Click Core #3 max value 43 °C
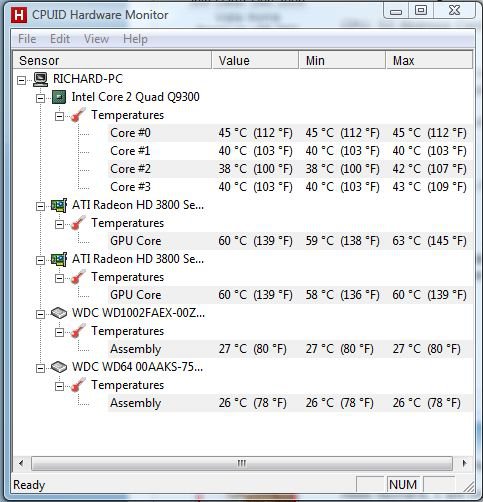 pos(429,187)
